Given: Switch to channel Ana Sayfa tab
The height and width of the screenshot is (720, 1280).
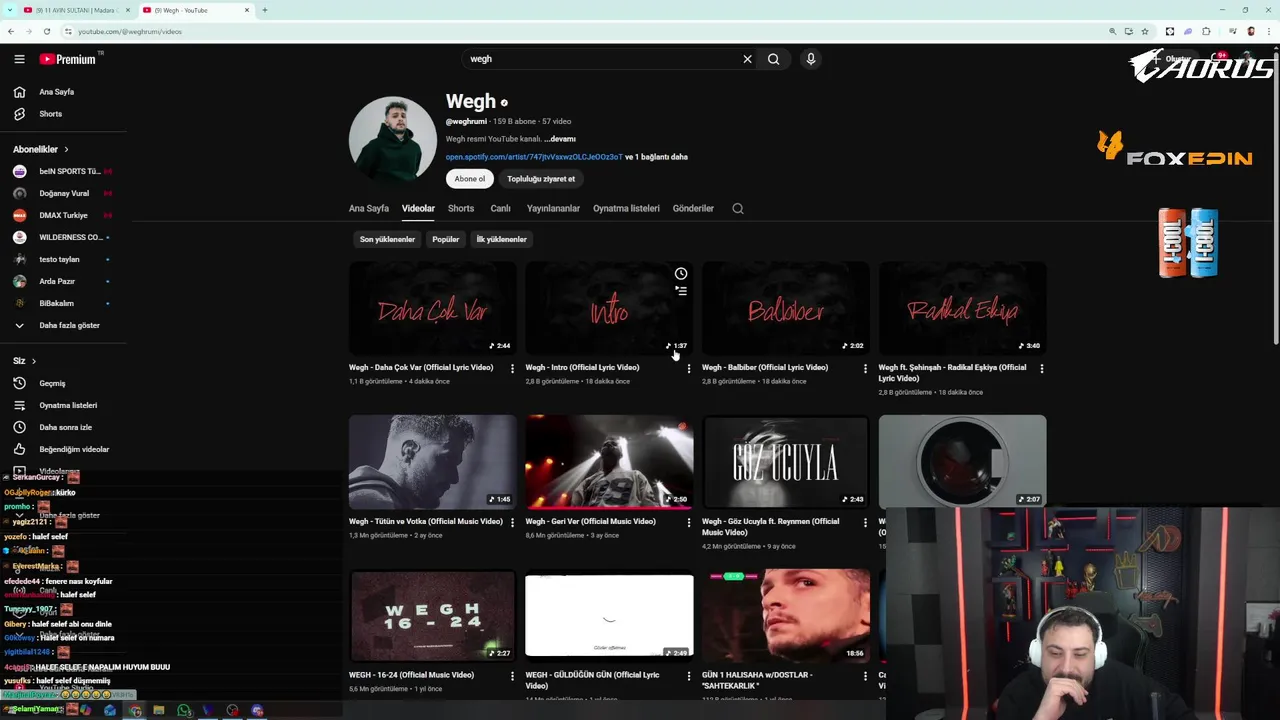Looking at the screenshot, I should (x=369, y=209).
